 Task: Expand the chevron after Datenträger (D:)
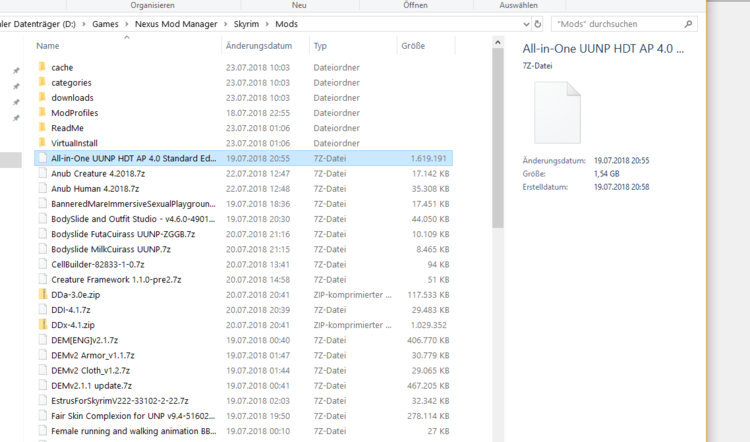pos(84,24)
